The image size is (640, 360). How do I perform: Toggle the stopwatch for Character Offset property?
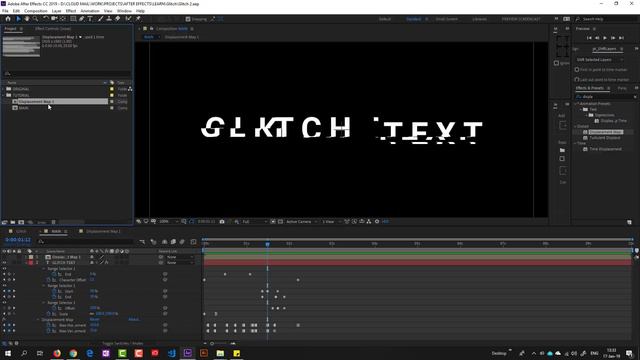pyautogui.click(x=49, y=280)
